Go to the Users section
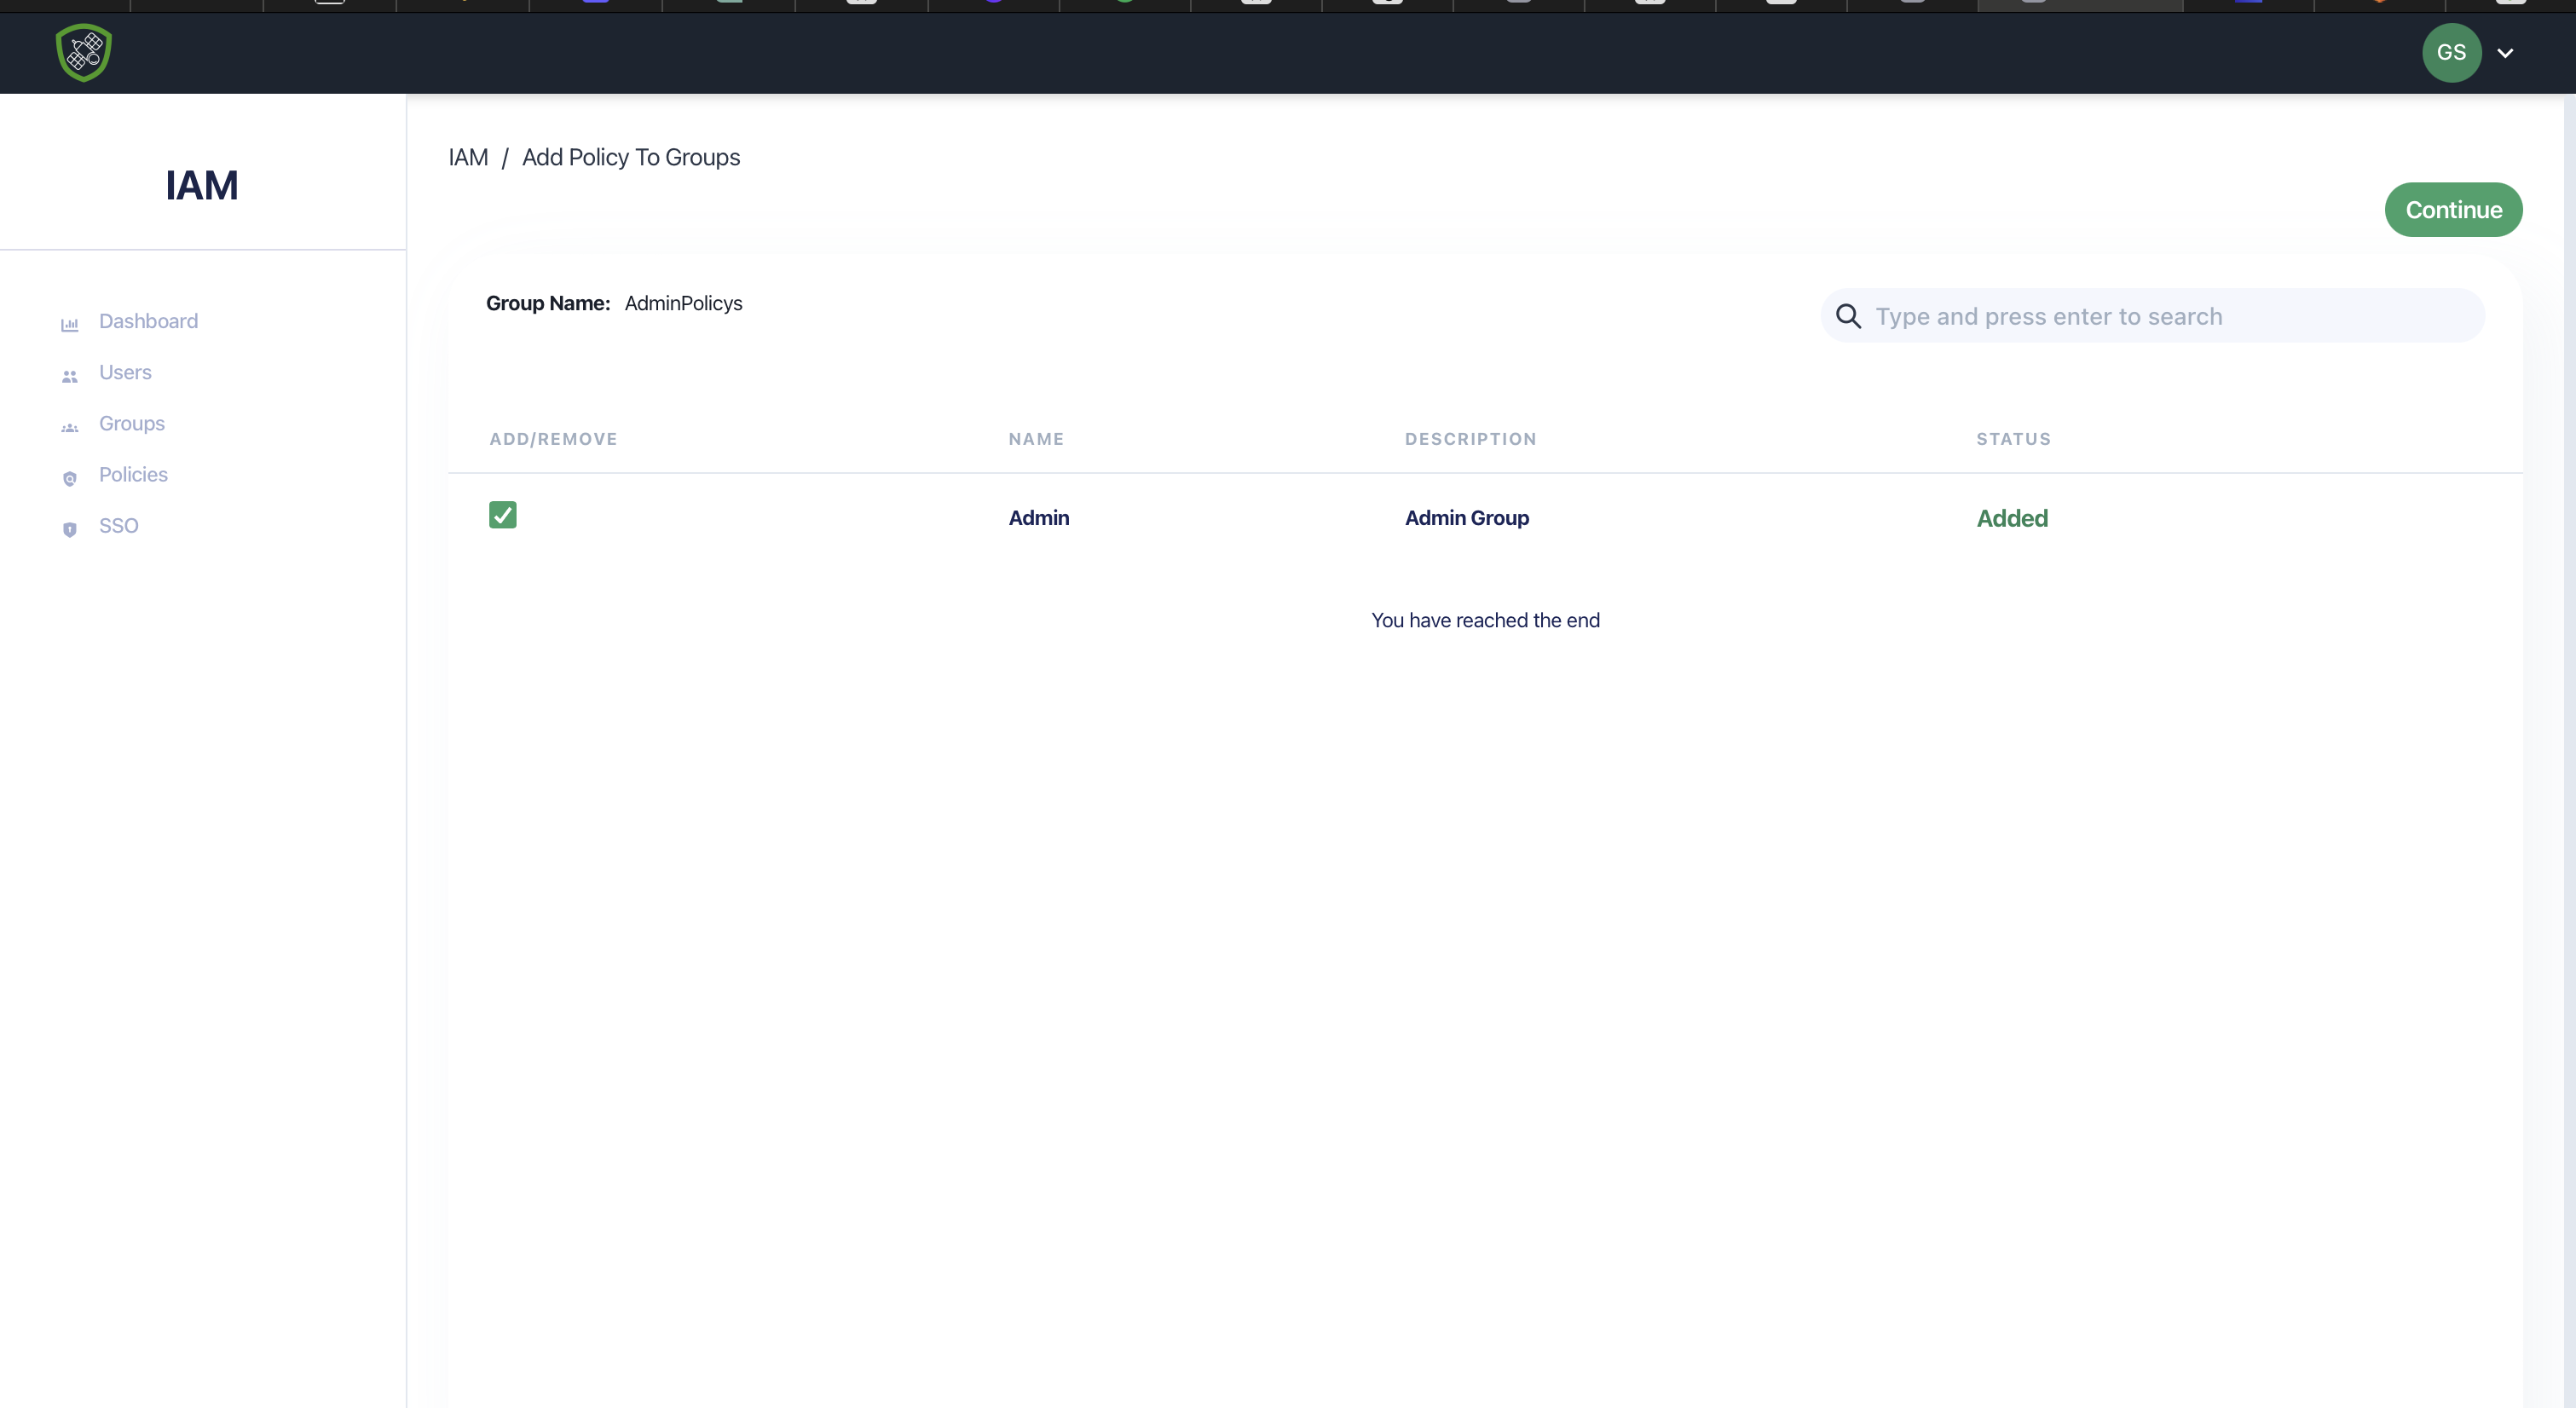Image resolution: width=2576 pixels, height=1408 pixels. [x=125, y=372]
